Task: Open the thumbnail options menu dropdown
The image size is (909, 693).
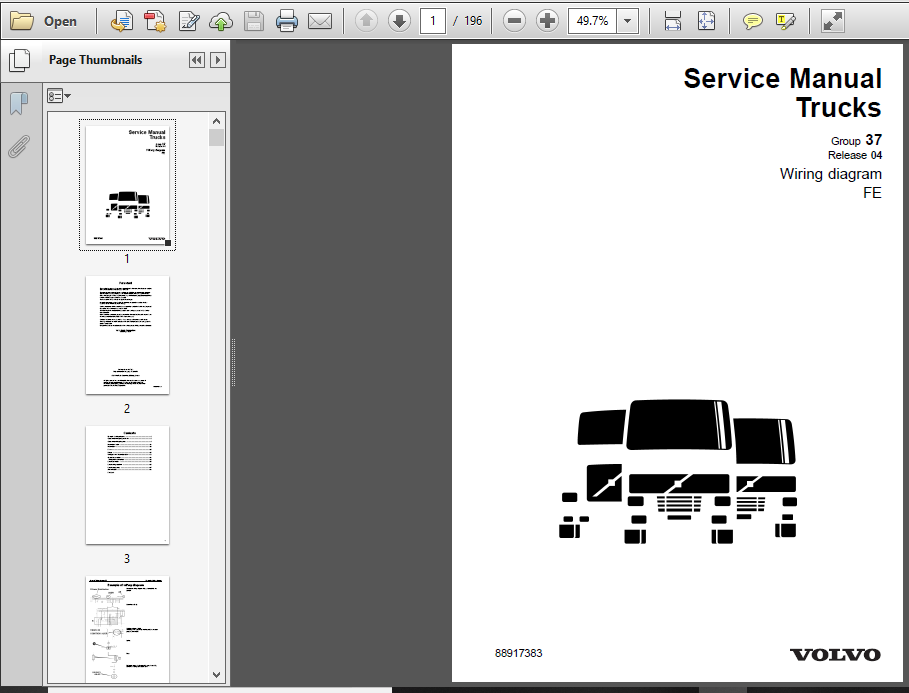Action: (59, 96)
